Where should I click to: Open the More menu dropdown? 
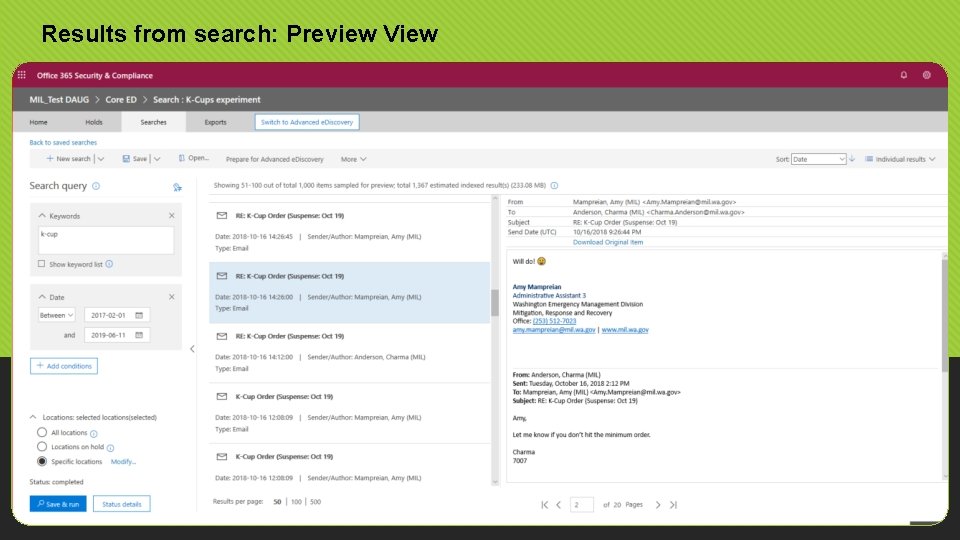(x=354, y=159)
